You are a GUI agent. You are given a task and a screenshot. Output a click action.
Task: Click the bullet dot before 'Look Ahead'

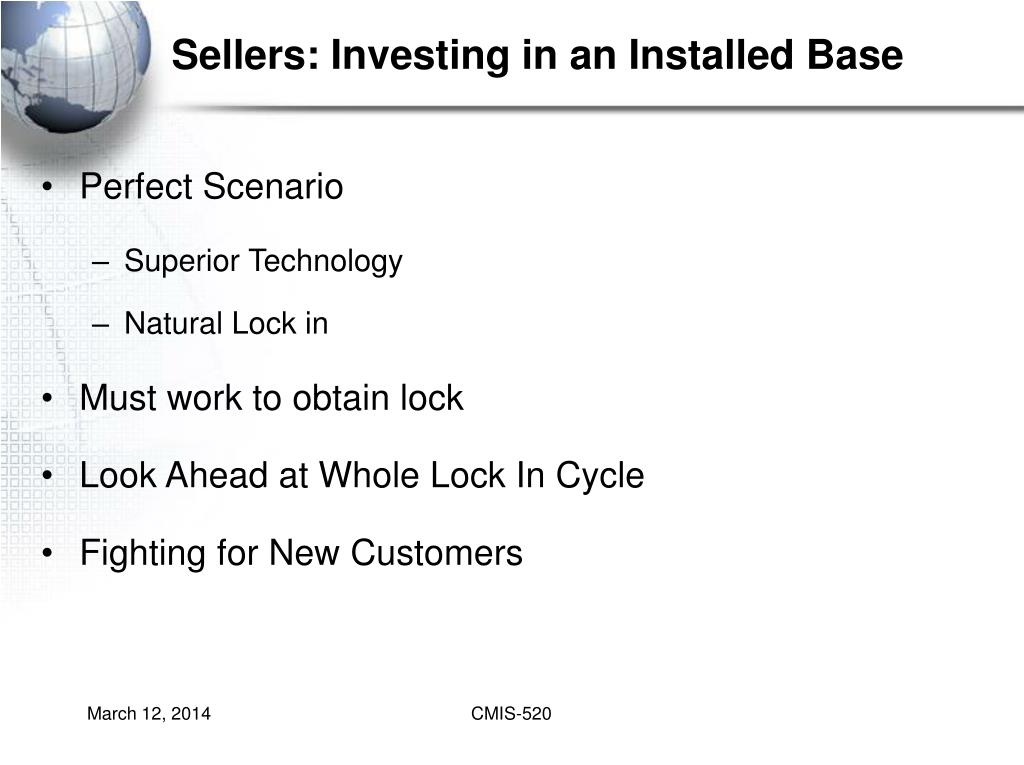[x=47, y=476]
